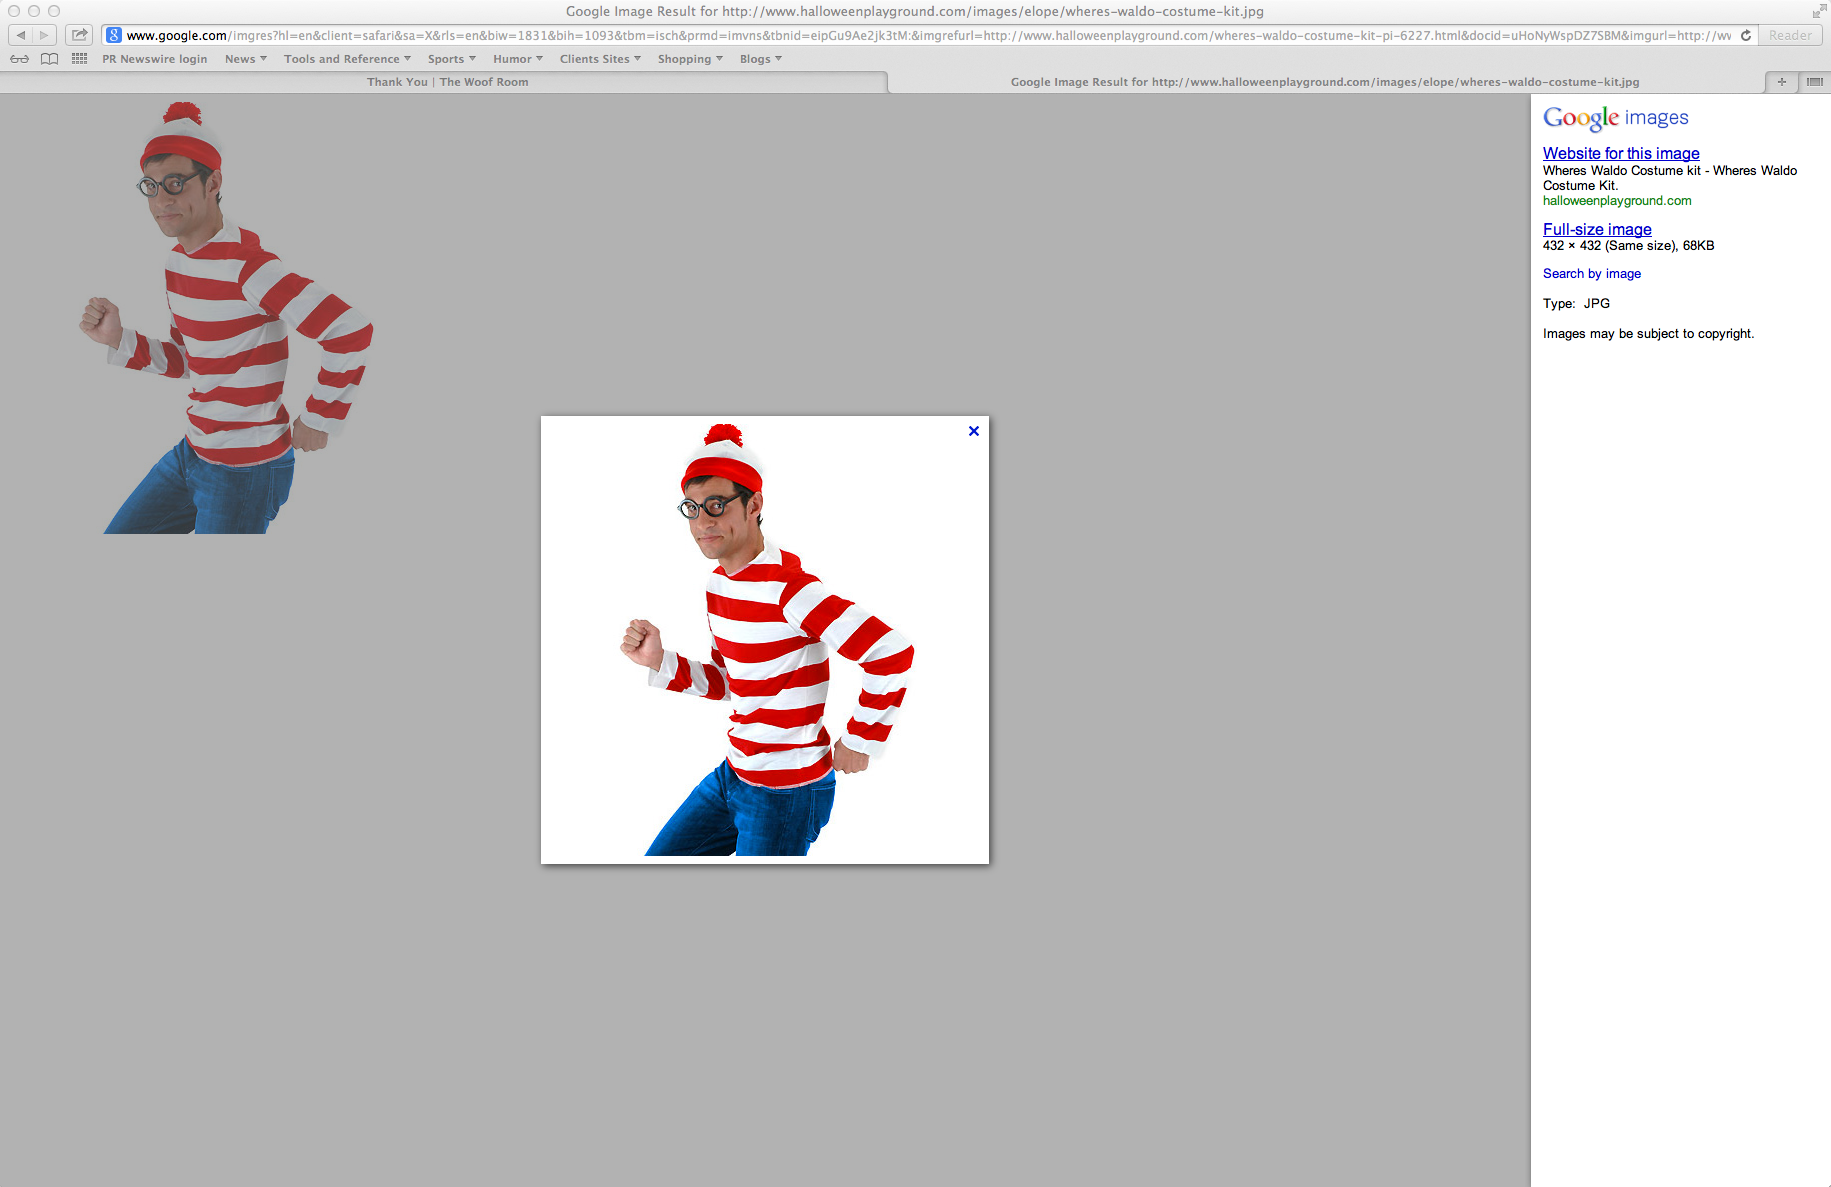The width and height of the screenshot is (1831, 1187).
Task: Click the "432 × 432 (Same size), 68KB" text
Action: coord(1628,246)
